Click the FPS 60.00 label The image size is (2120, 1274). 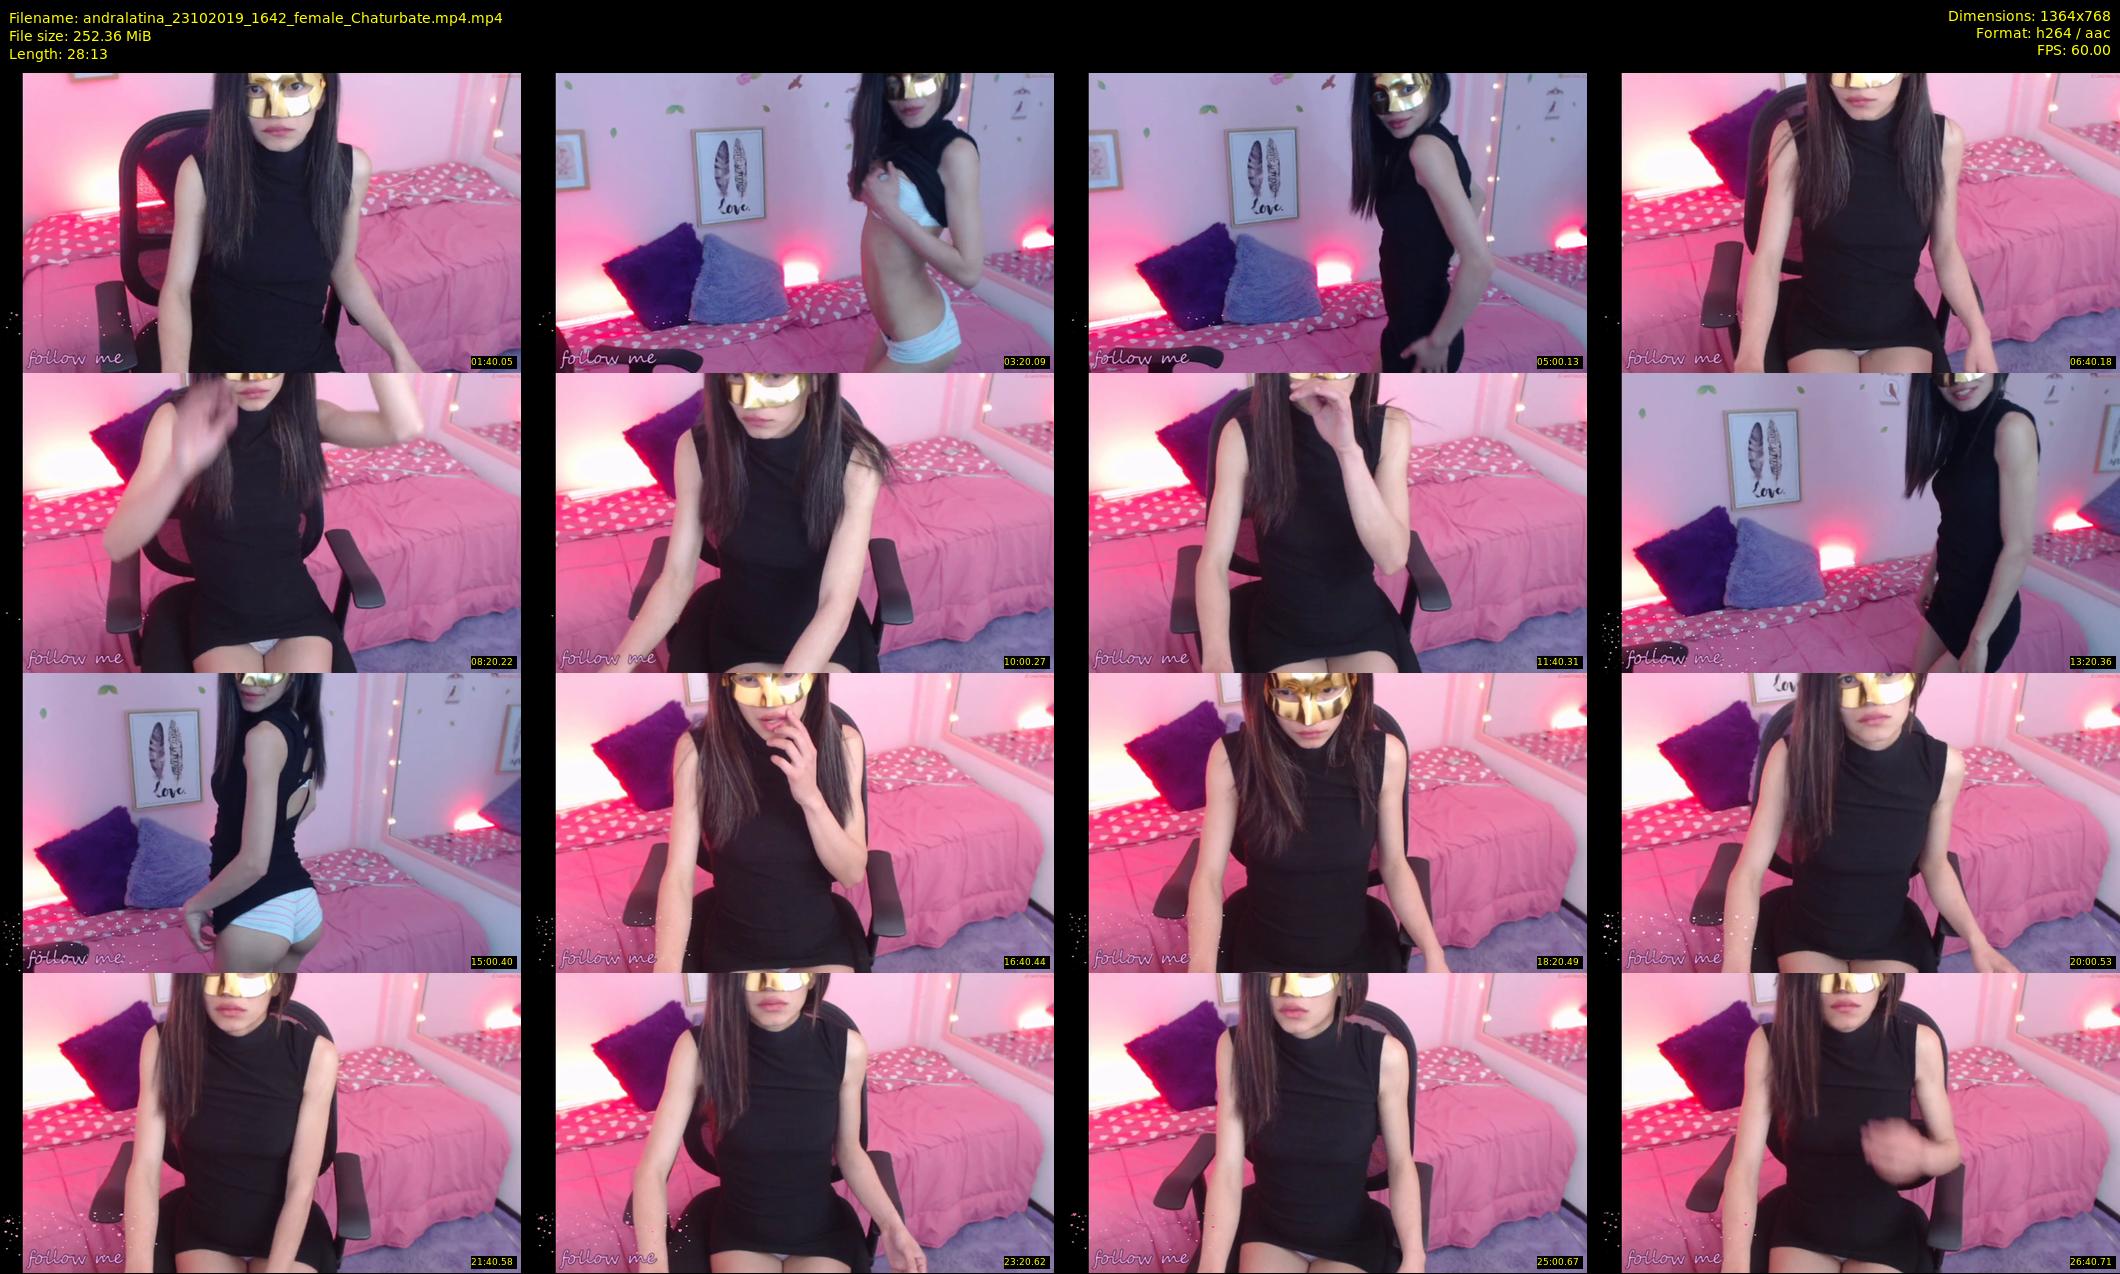click(x=2073, y=50)
